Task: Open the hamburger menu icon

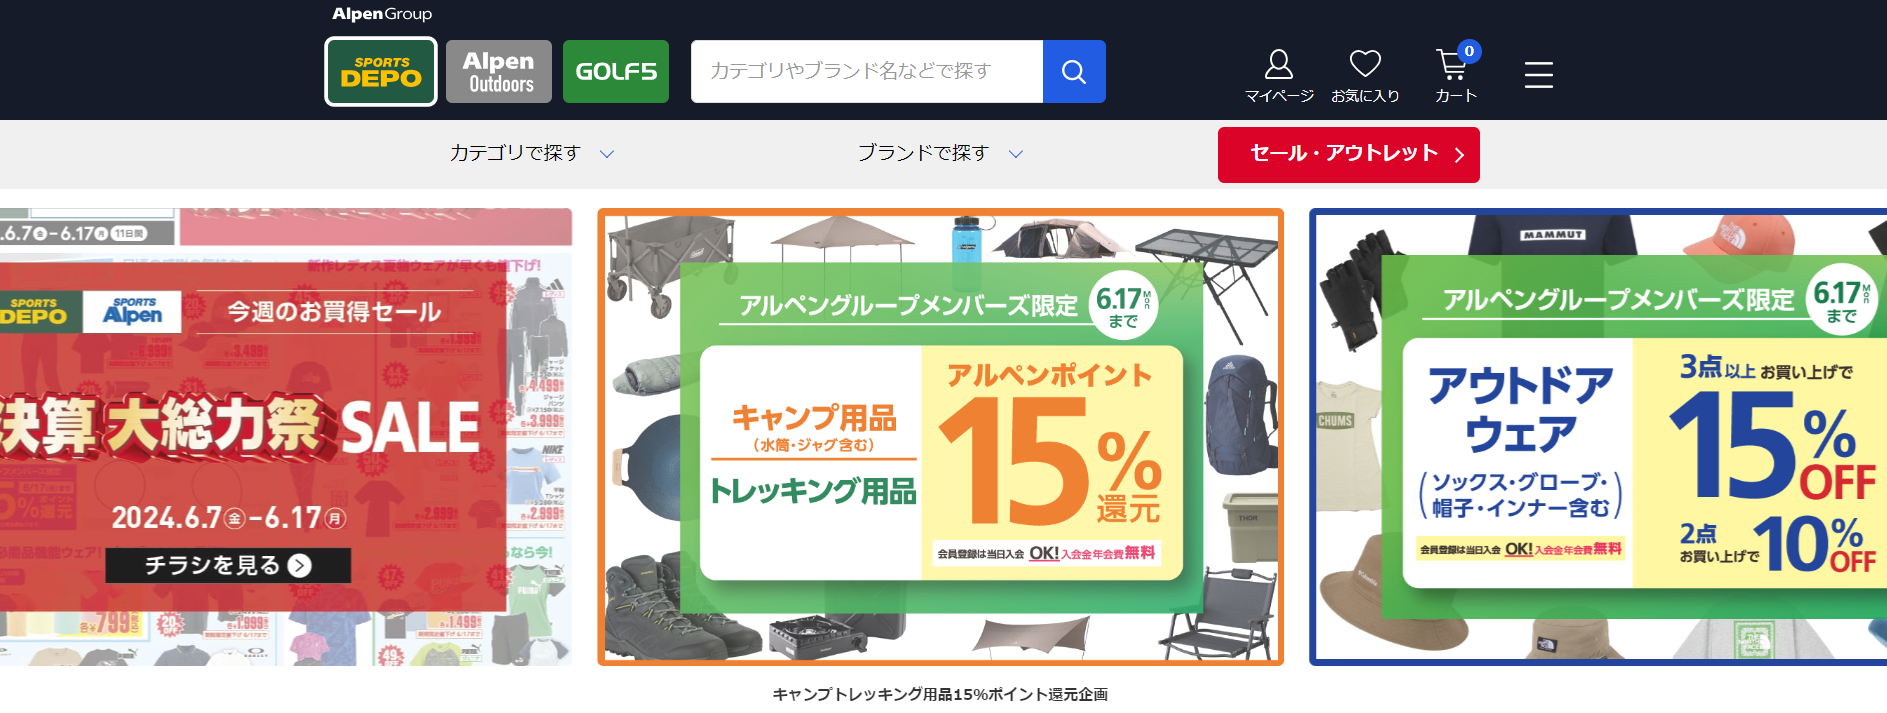Action: 1539,74
